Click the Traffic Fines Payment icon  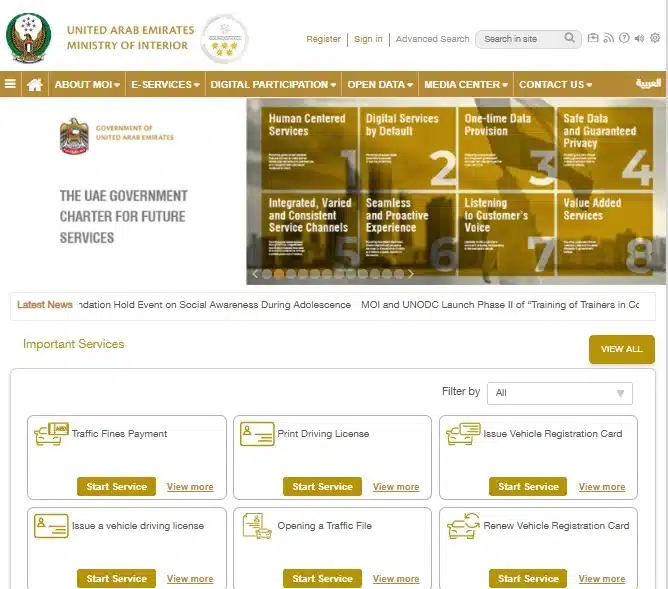(x=51, y=434)
